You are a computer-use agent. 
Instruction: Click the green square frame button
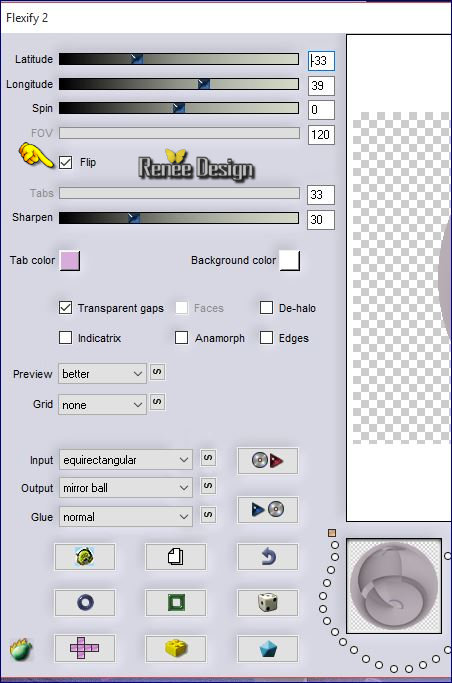tap(175, 602)
